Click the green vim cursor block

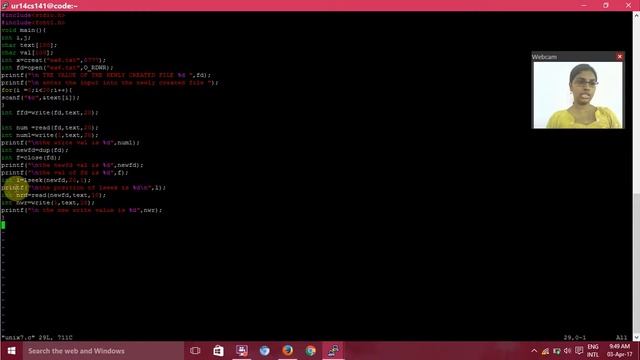pyautogui.click(x=3, y=225)
